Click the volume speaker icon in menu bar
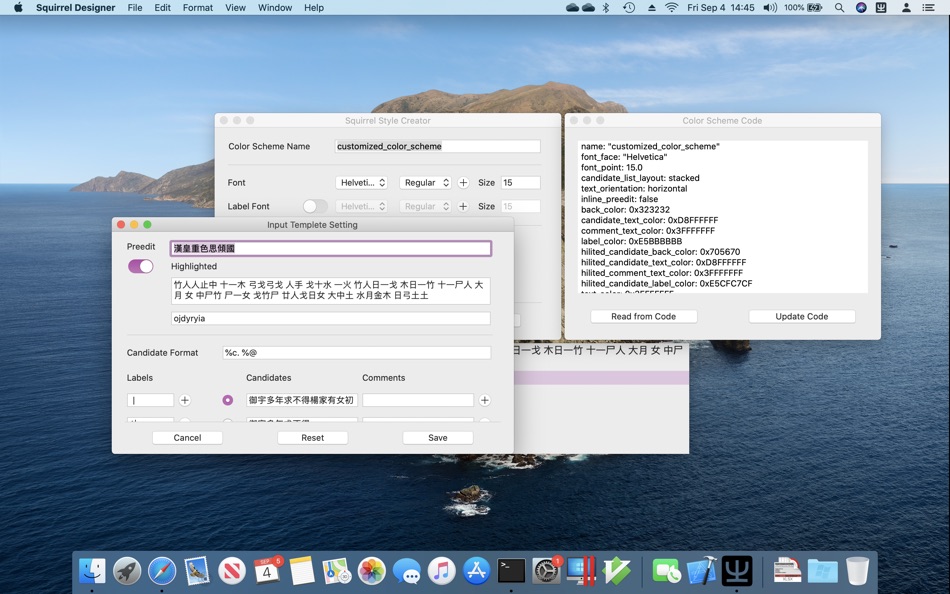 (x=769, y=7)
